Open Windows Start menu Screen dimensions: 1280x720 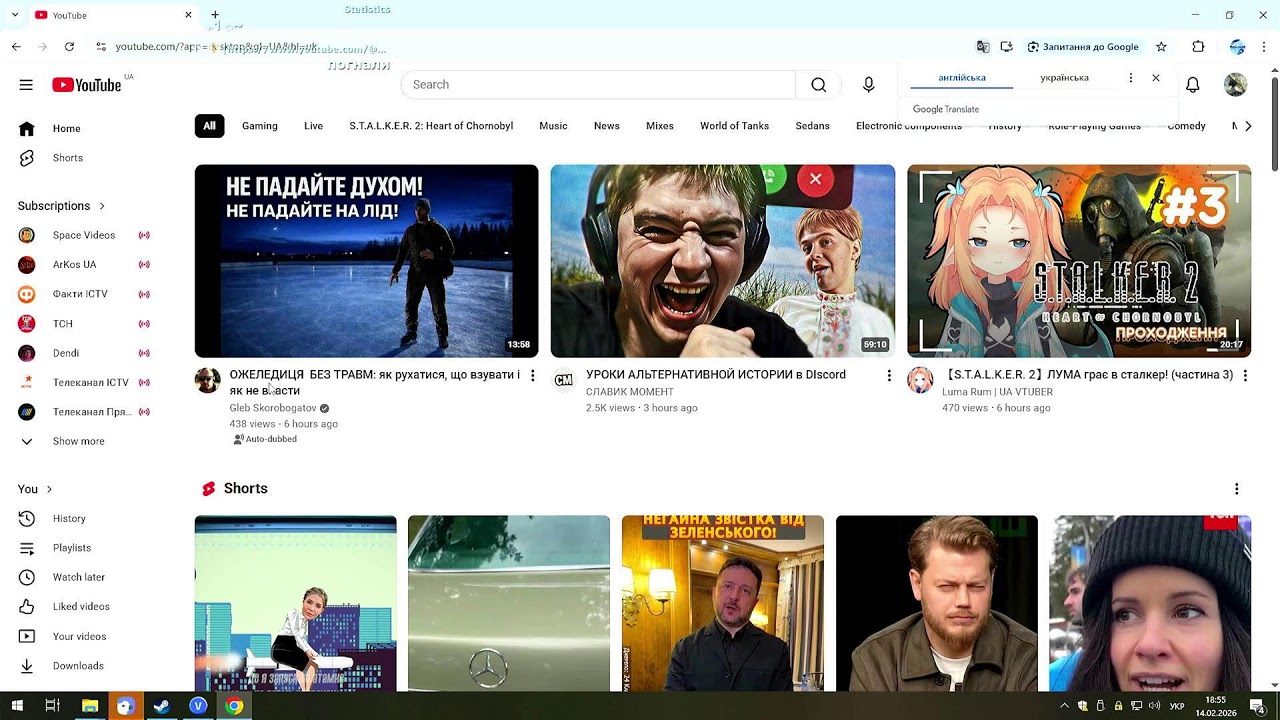17,706
